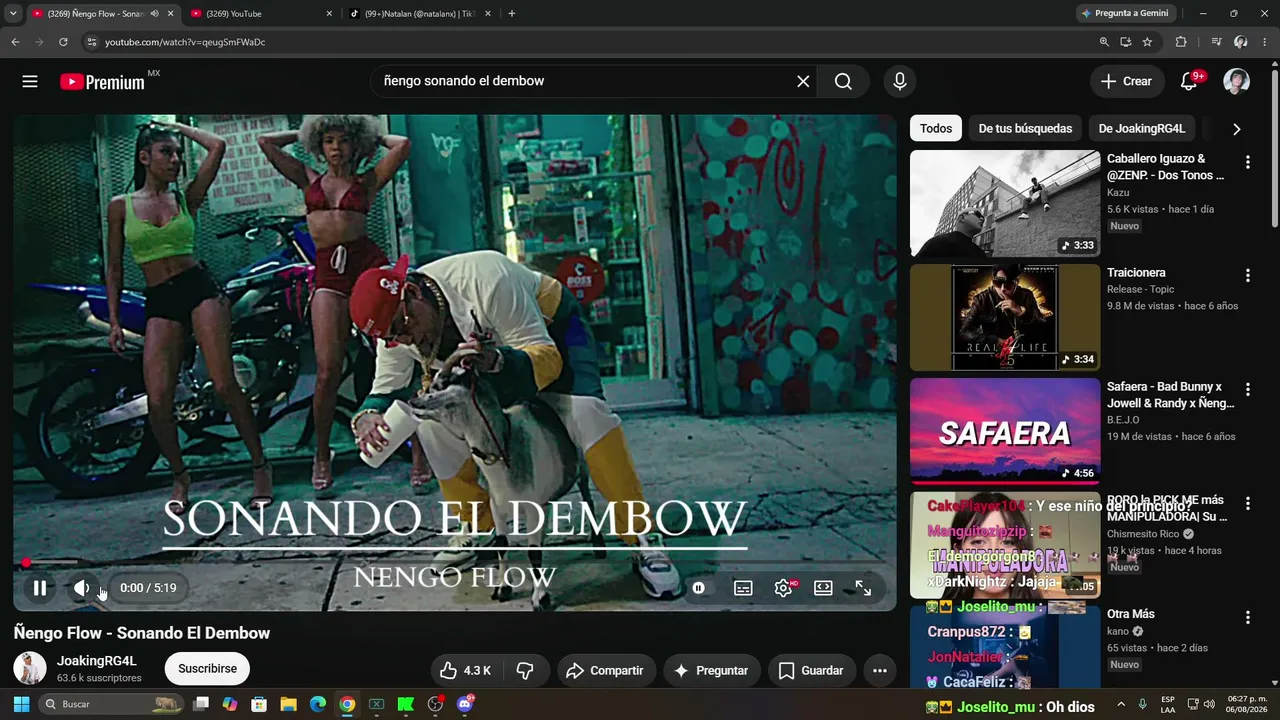
Task: Open the Chrome three-dot menu
Action: (x=1264, y=42)
